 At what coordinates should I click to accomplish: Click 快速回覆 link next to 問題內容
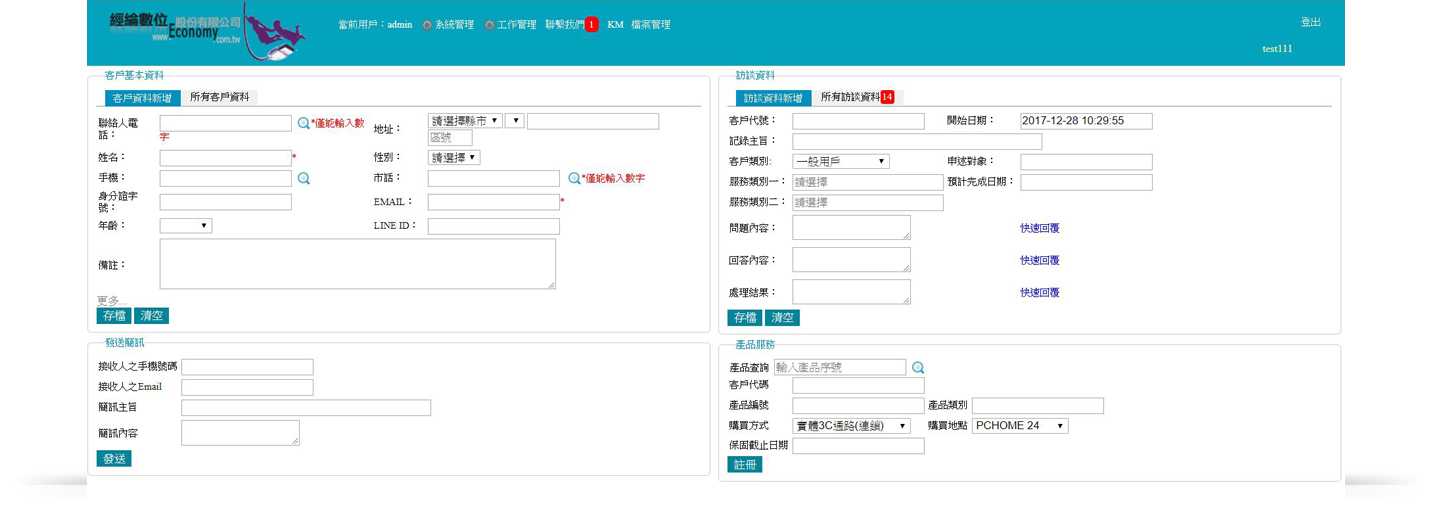point(1039,228)
